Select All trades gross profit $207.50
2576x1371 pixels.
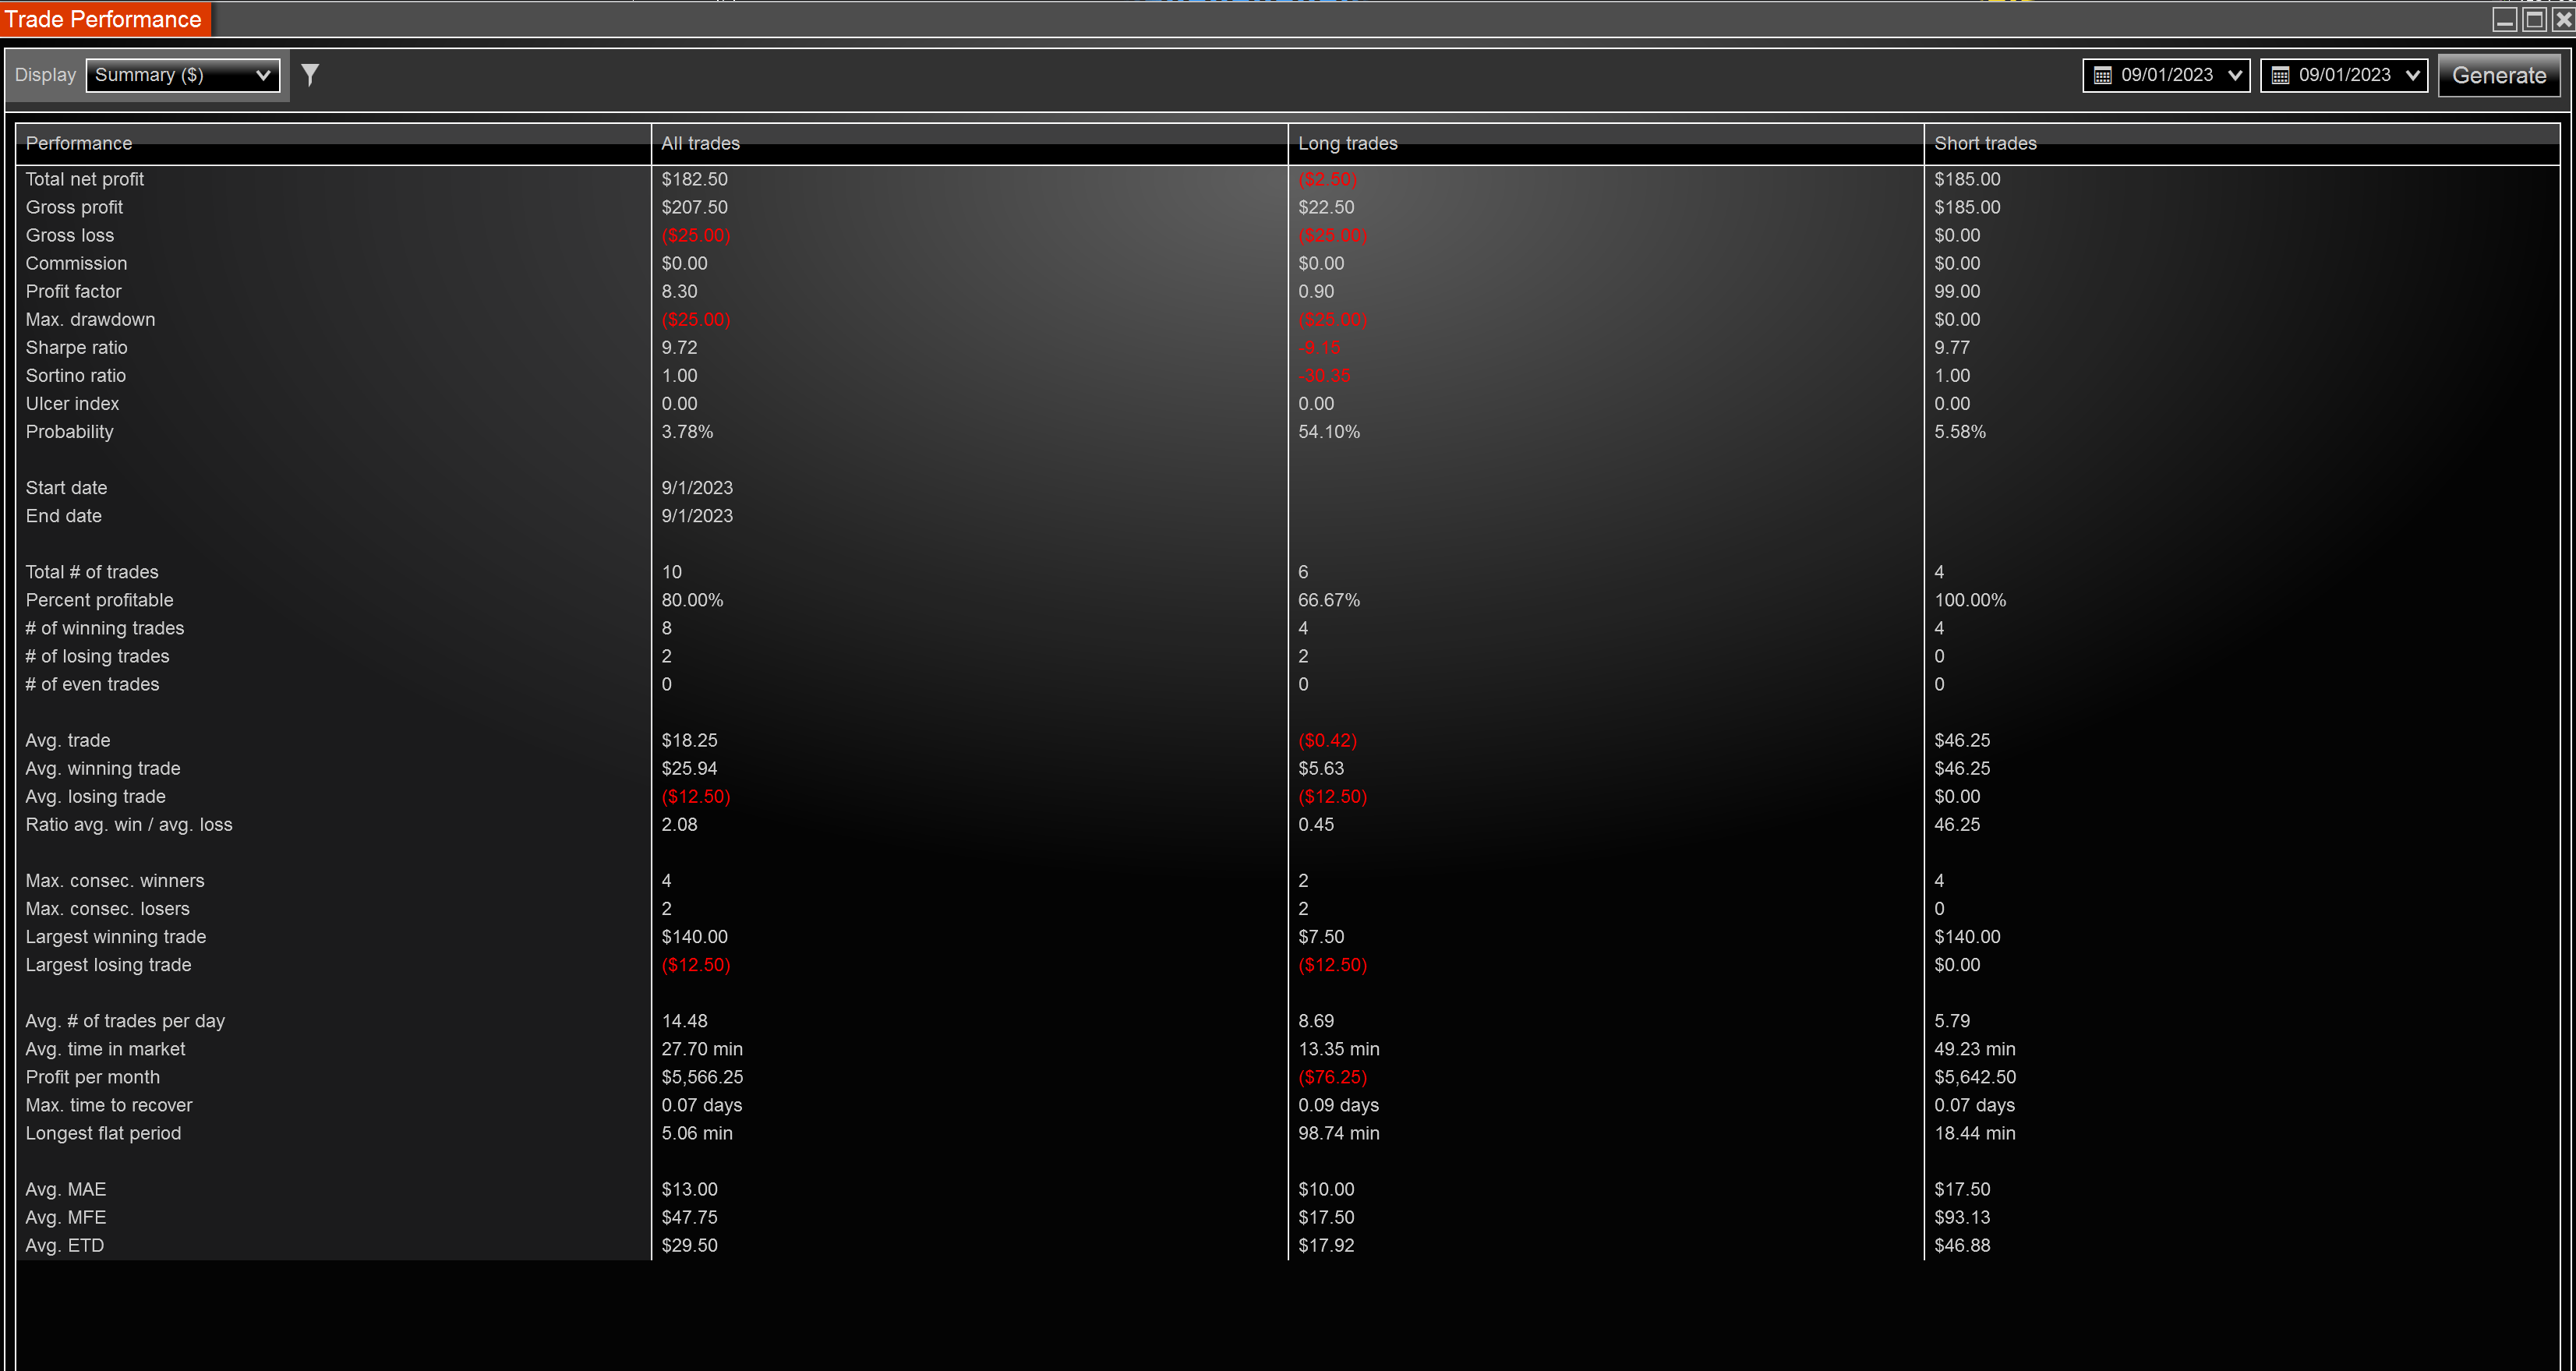click(x=694, y=207)
